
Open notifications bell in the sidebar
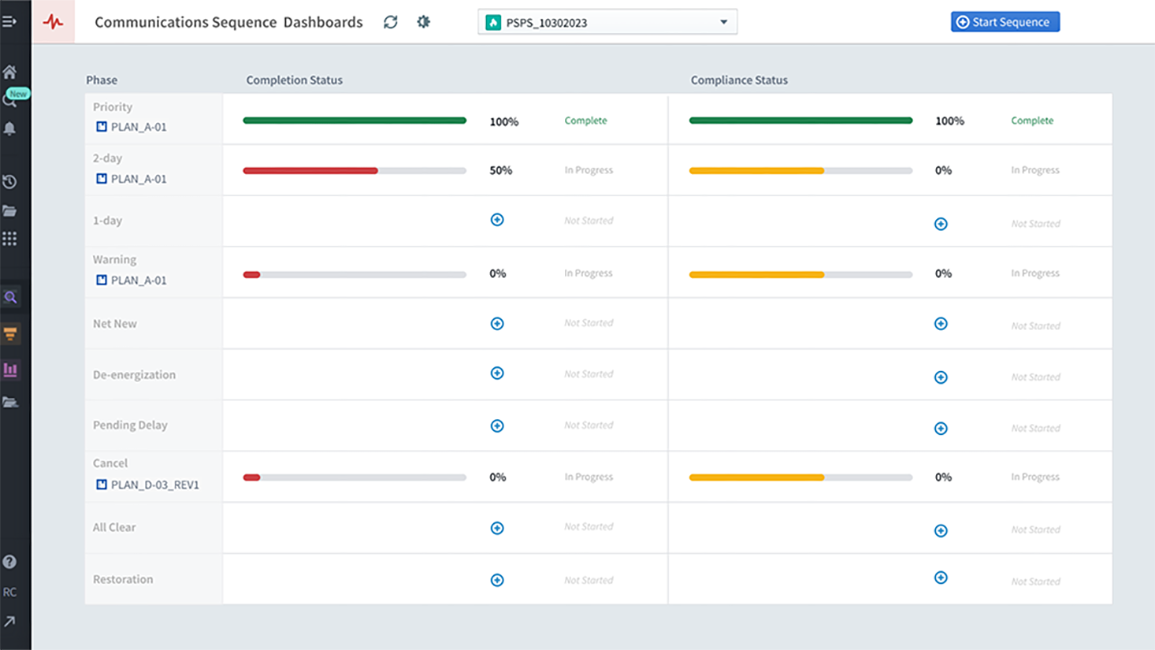10,129
